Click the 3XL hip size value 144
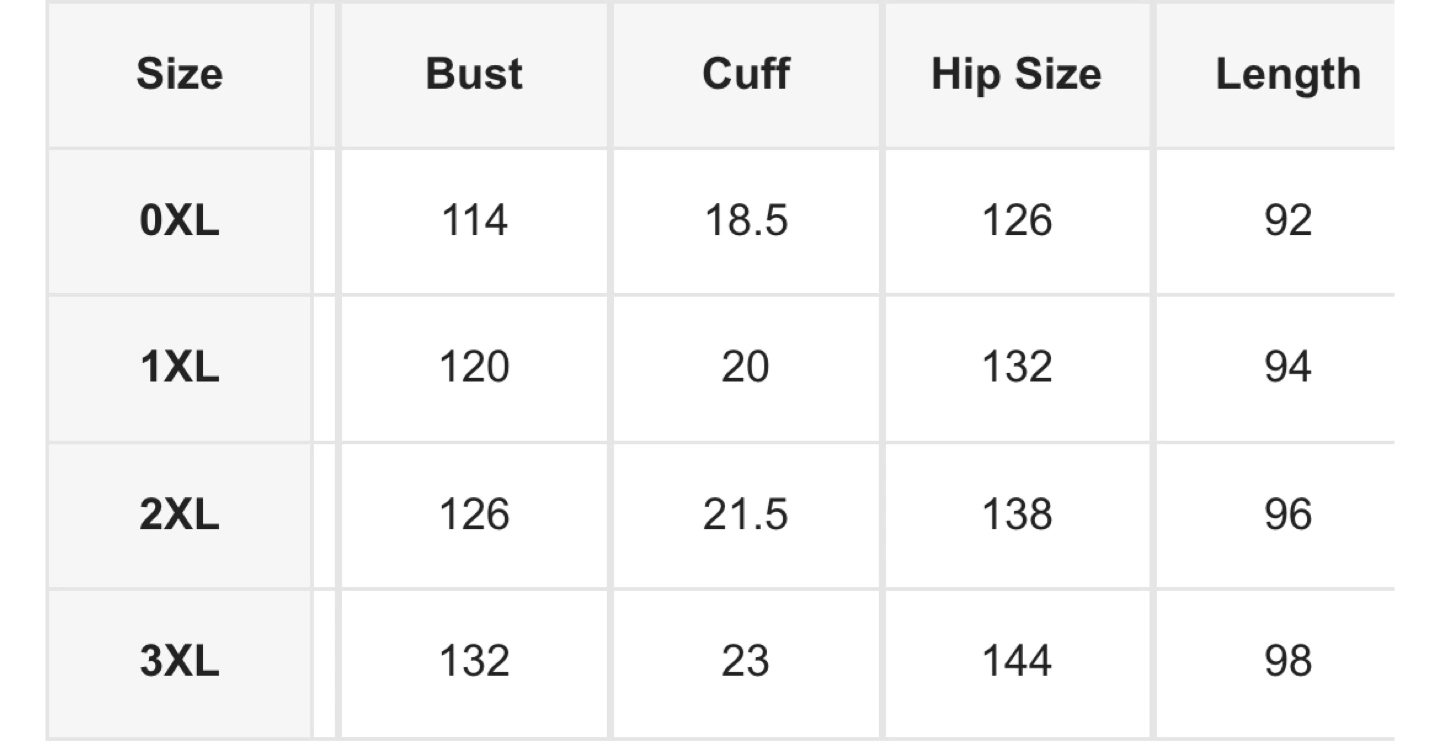This screenshot has width=1440, height=752. pos(1016,662)
